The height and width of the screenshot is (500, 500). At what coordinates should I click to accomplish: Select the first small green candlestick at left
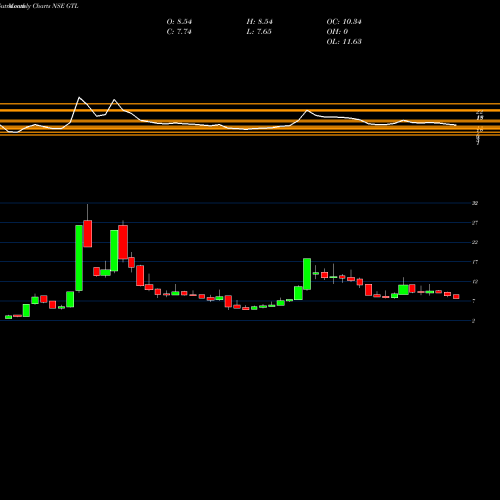(8, 317)
